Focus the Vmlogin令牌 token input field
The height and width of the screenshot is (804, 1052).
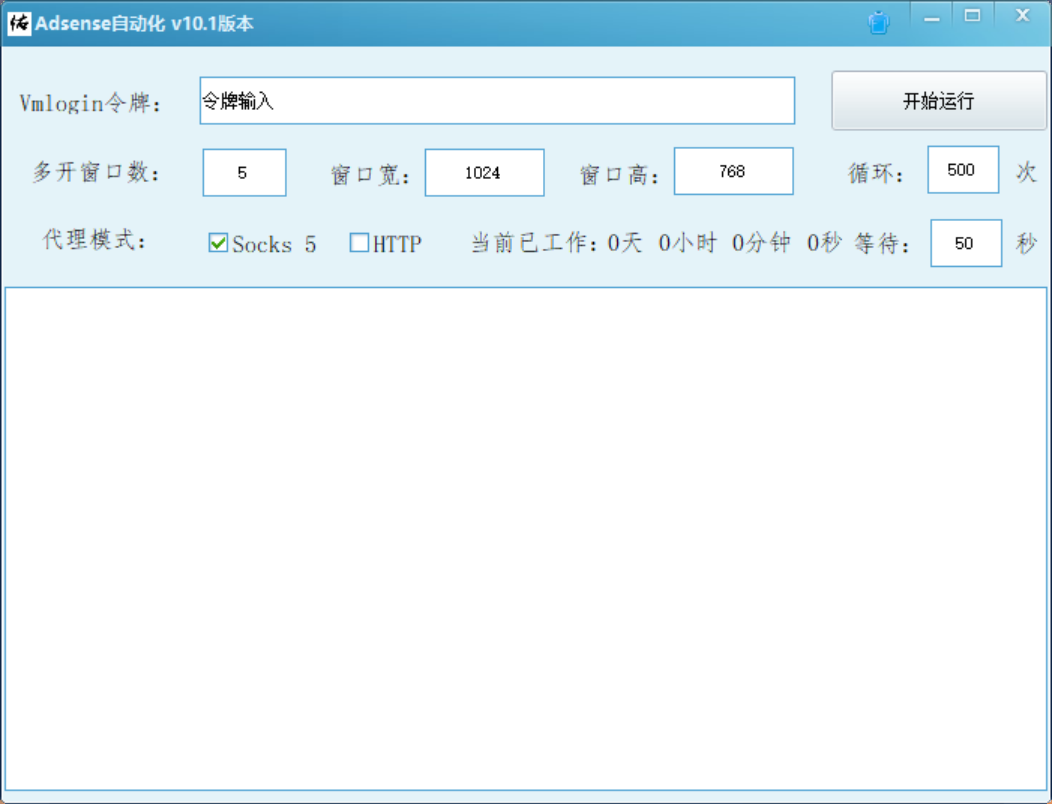coord(497,101)
